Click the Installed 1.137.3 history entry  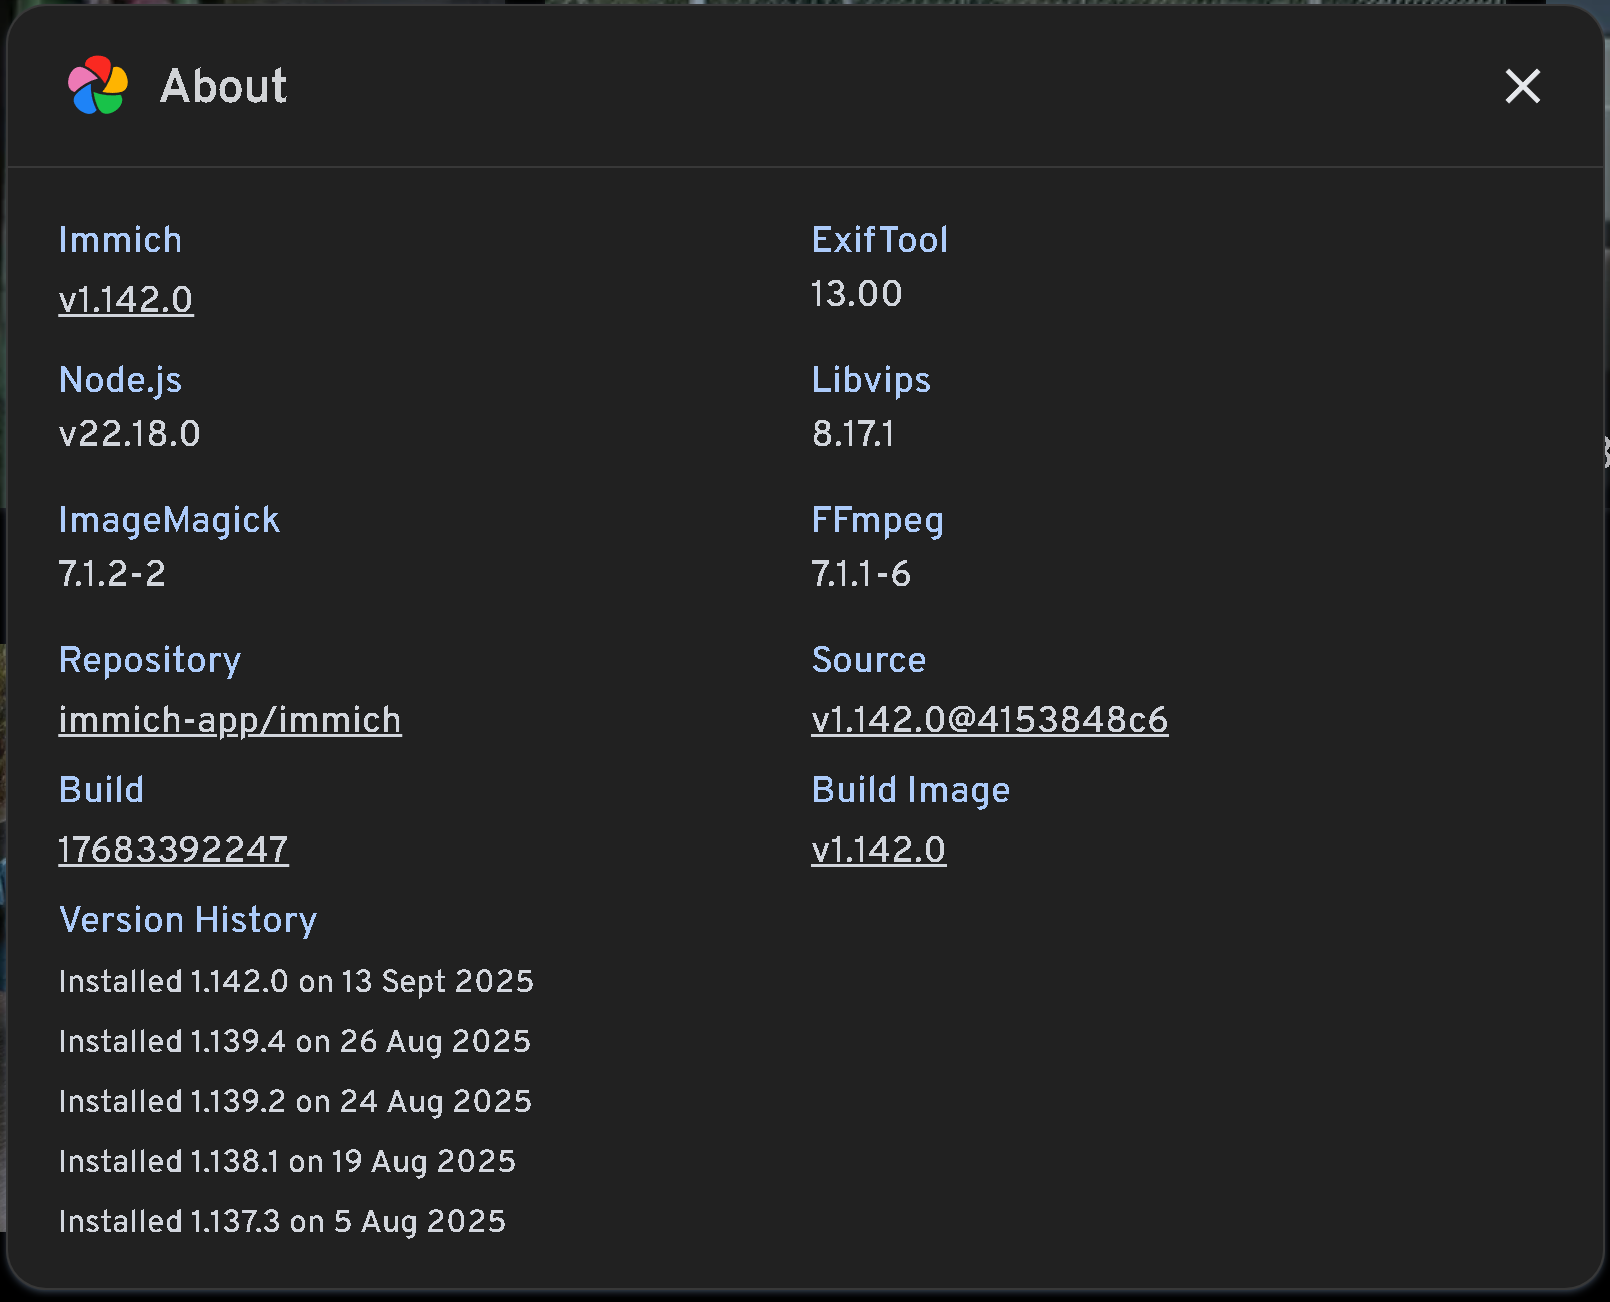[282, 1222]
